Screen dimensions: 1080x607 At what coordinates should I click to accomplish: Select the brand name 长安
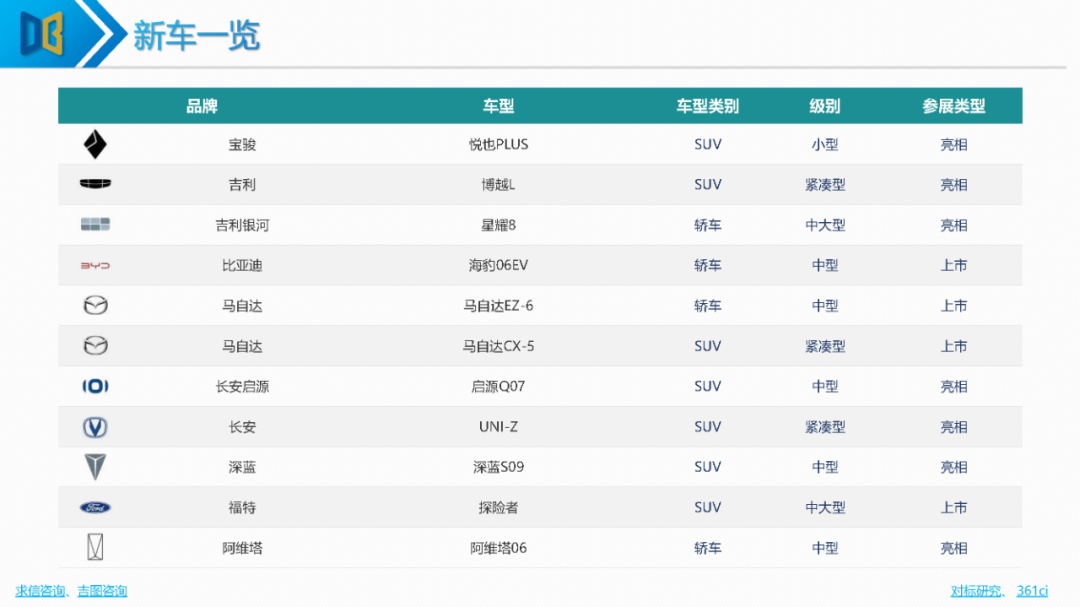242,427
